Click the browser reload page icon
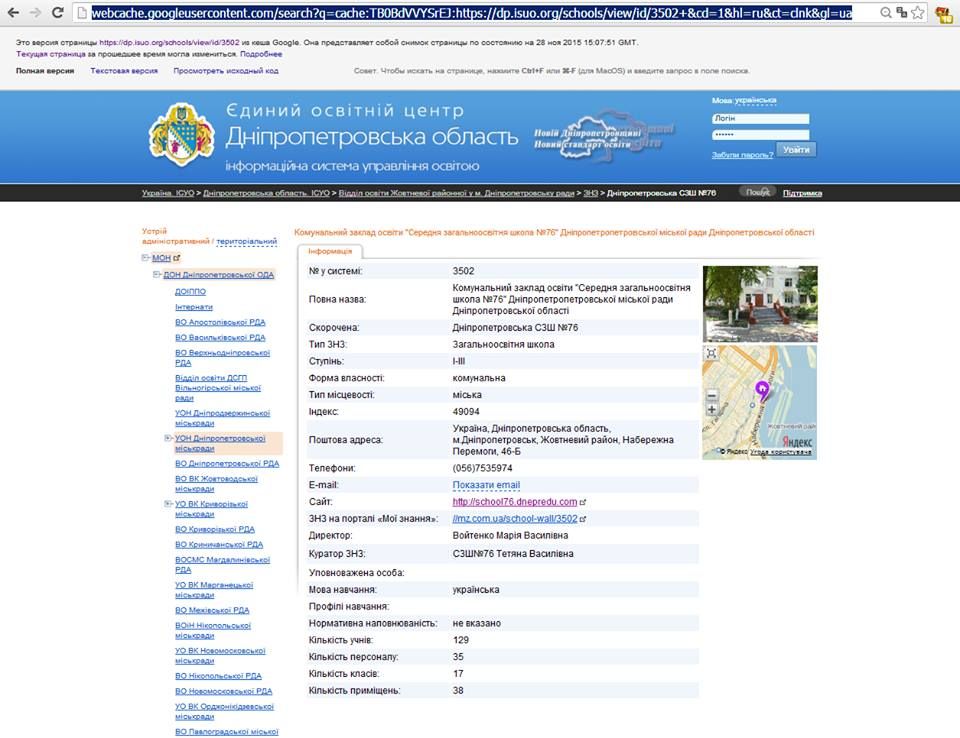This screenshot has width=960, height=738. pos(60,13)
